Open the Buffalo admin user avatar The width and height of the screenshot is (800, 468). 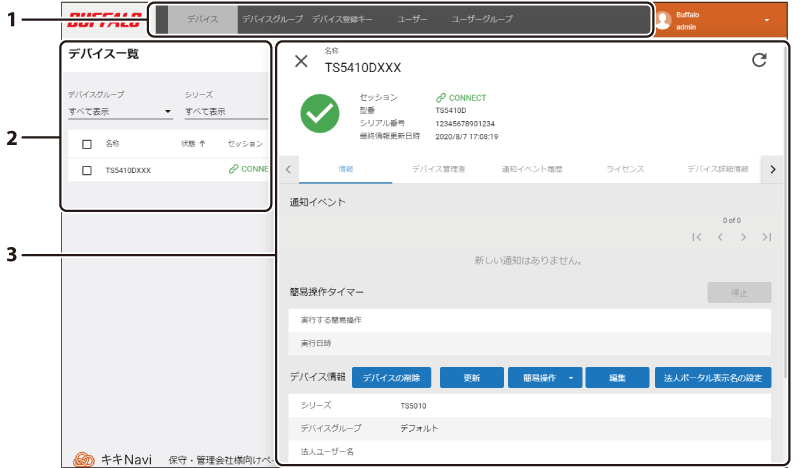pyautogui.click(x=663, y=20)
